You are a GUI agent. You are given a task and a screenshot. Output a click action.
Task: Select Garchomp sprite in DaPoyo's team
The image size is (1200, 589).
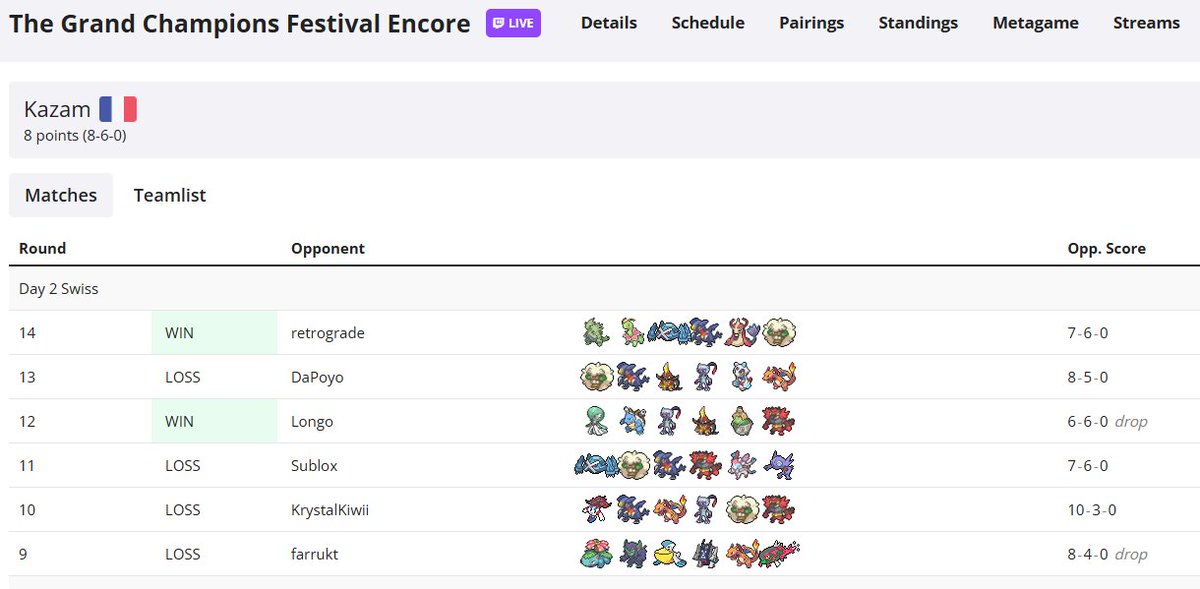[x=633, y=377]
